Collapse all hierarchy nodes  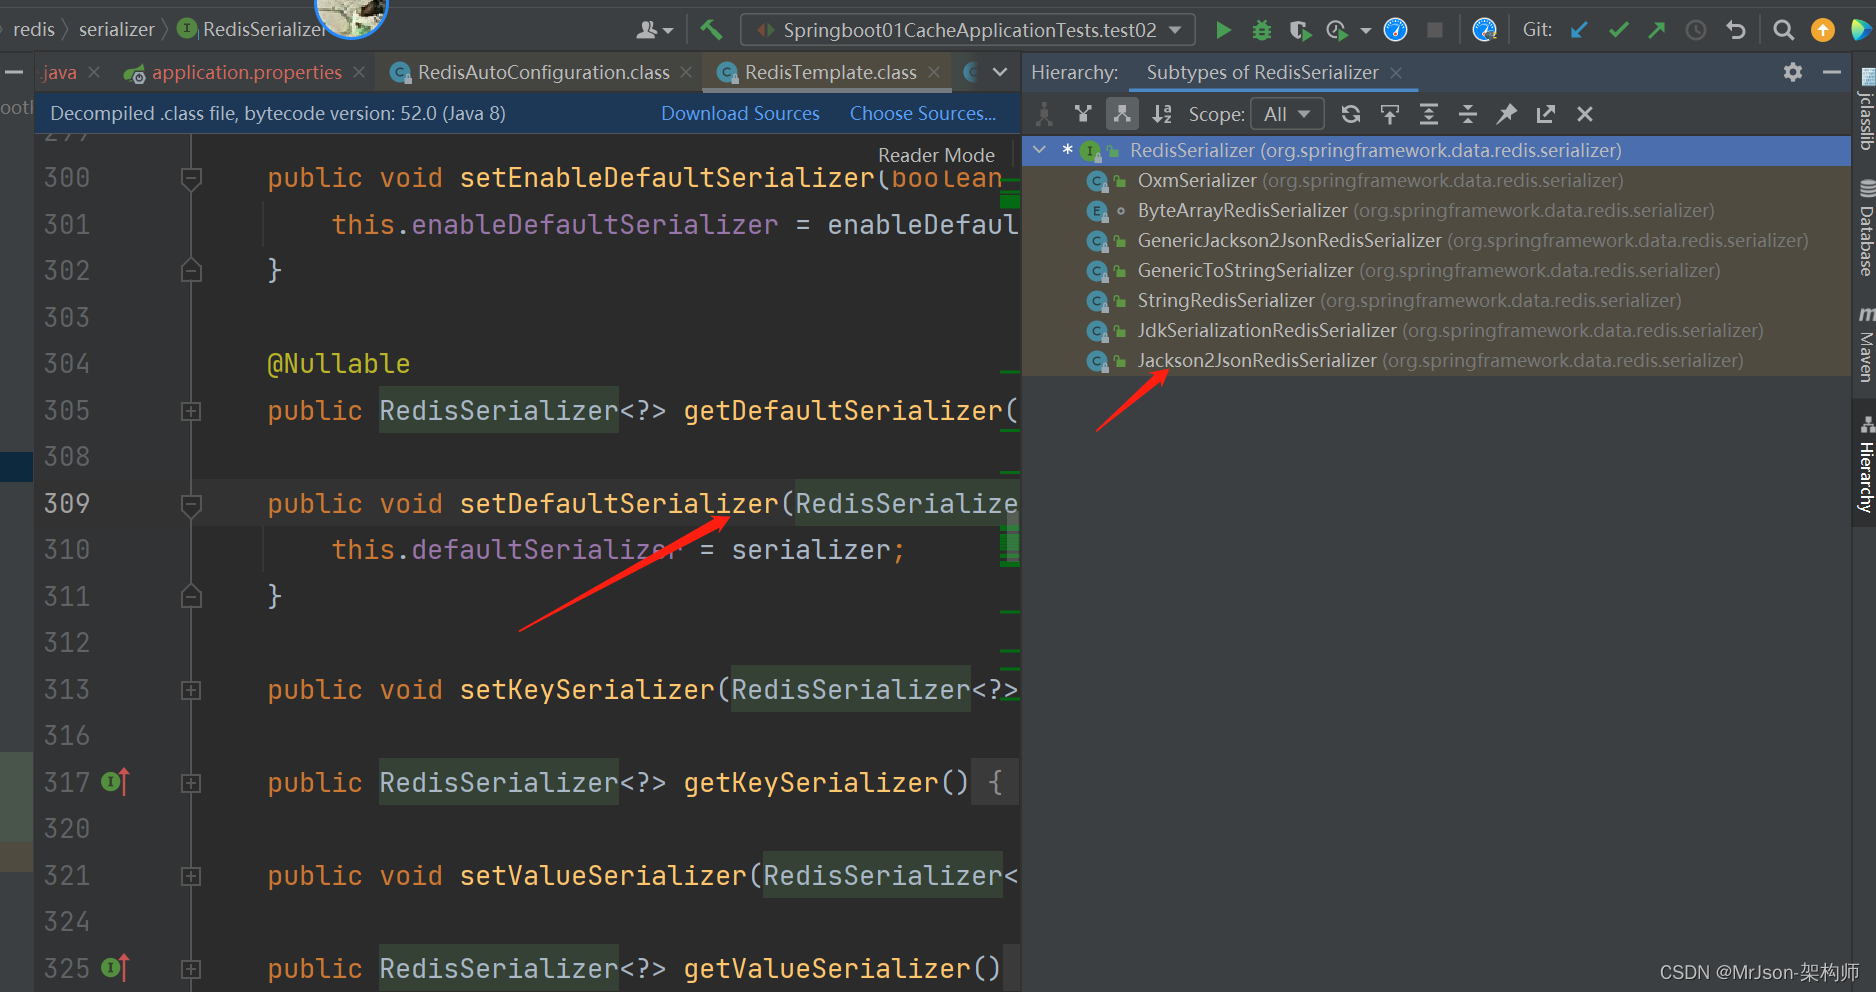(1468, 114)
